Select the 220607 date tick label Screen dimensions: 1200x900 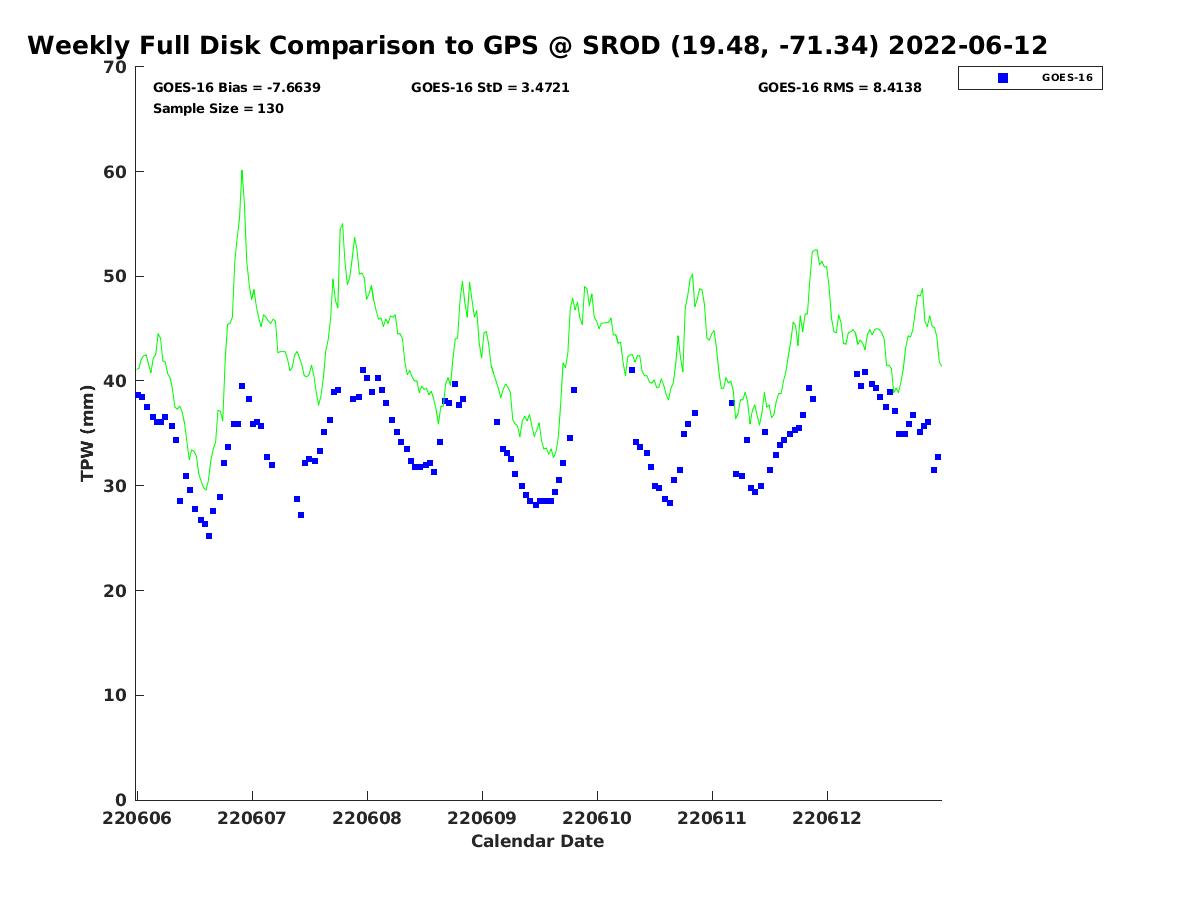(252, 818)
